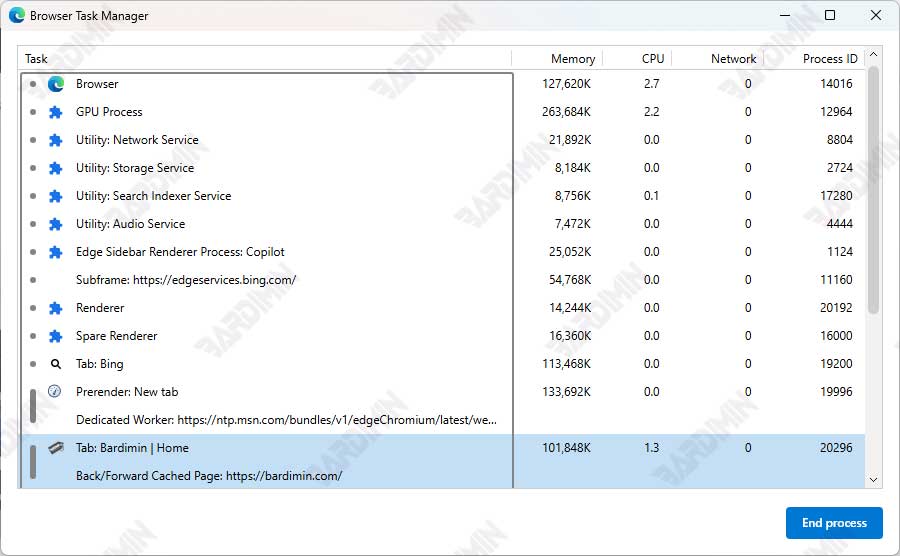
Task: Click CPU value 2.2 in GPU Process row
Action: click(x=651, y=112)
